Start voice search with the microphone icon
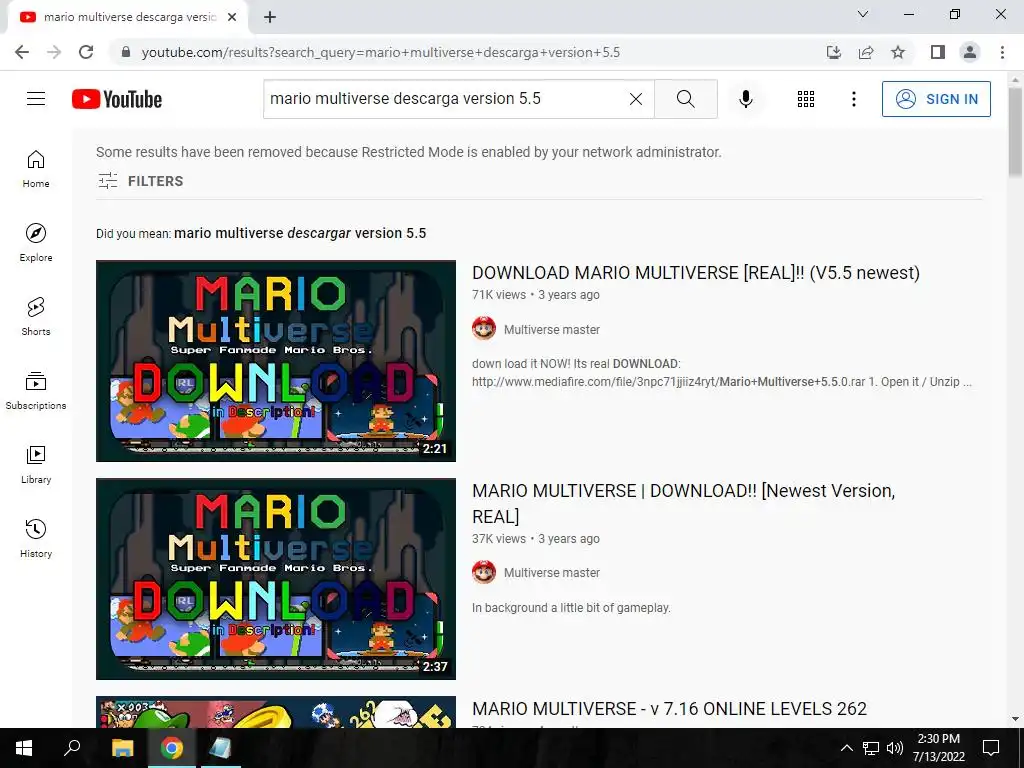Image resolution: width=1024 pixels, height=768 pixels. (x=745, y=99)
